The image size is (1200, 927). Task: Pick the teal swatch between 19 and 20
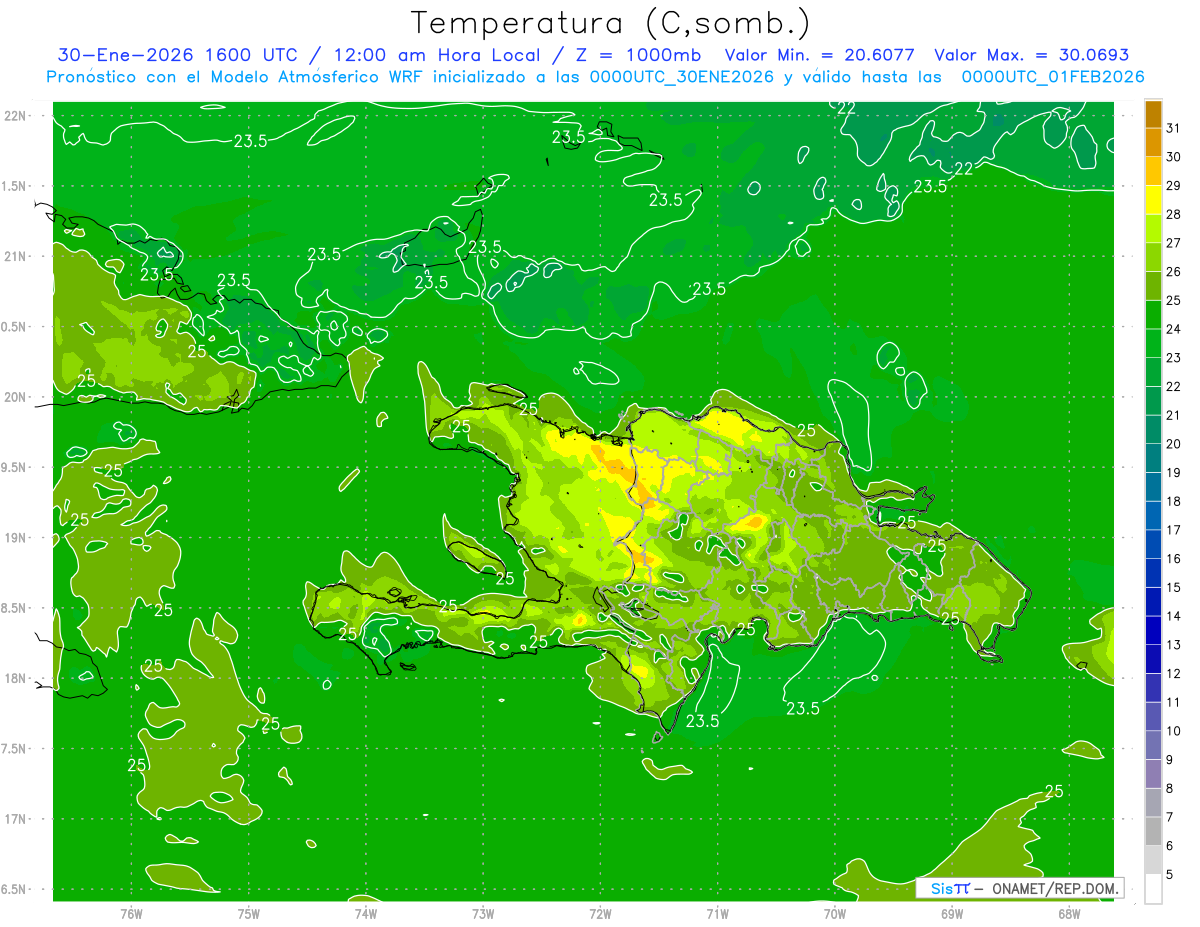click(1153, 459)
